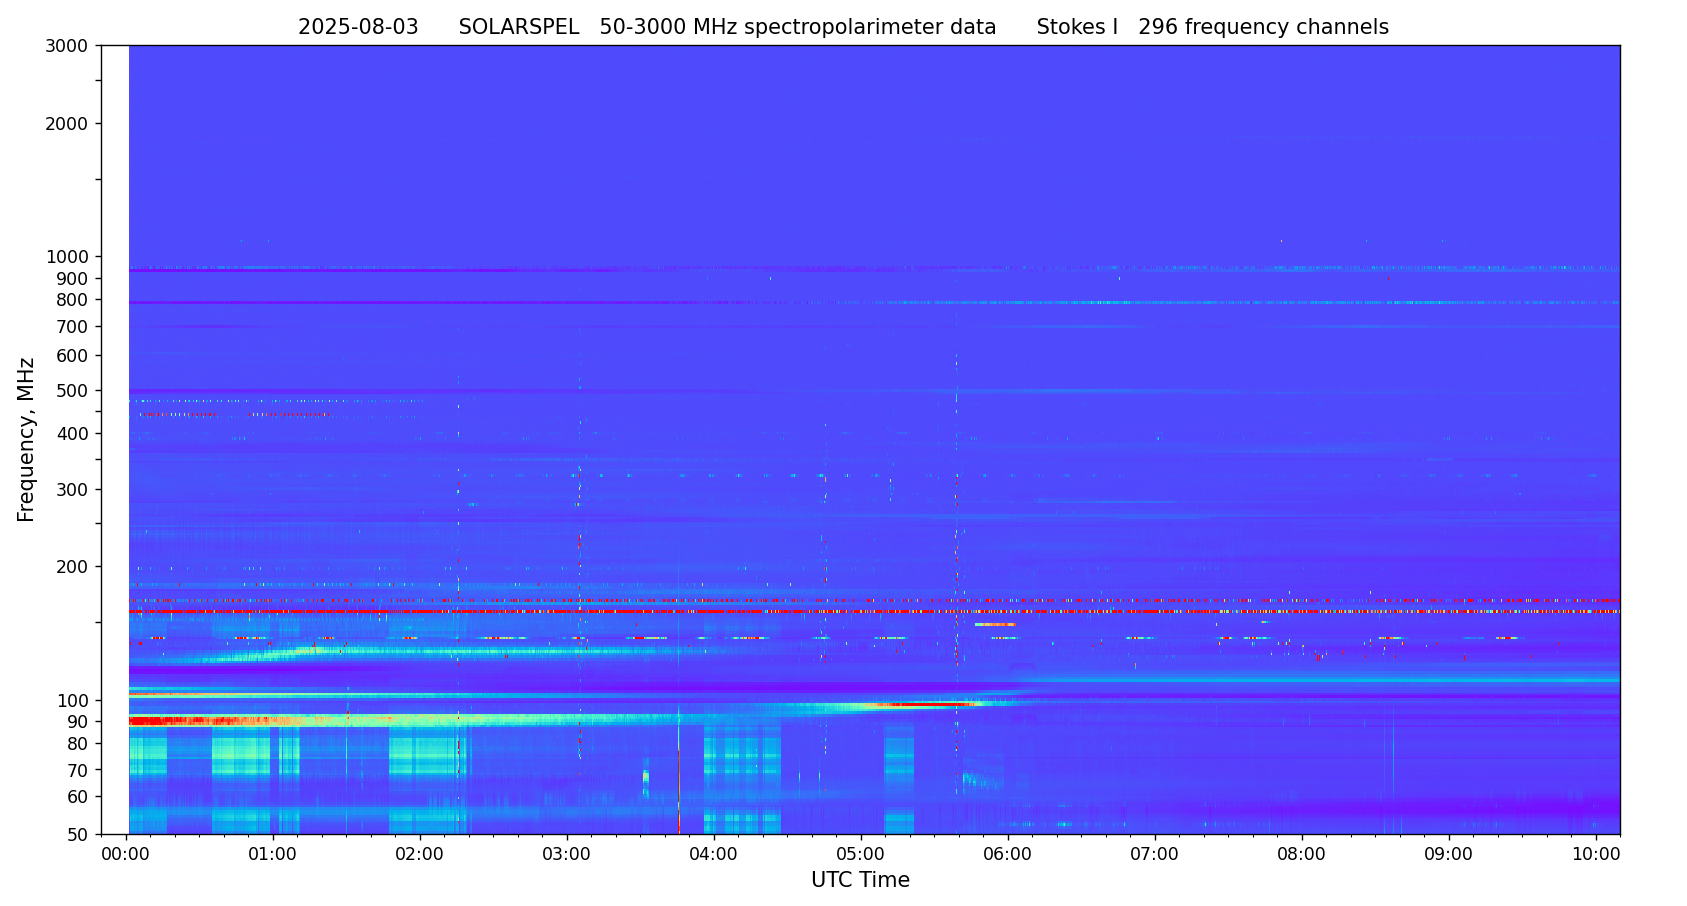Viewport: 1687px width, 906px height.
Task: Click the 50 frequency tick label
Action: point(76,835)
